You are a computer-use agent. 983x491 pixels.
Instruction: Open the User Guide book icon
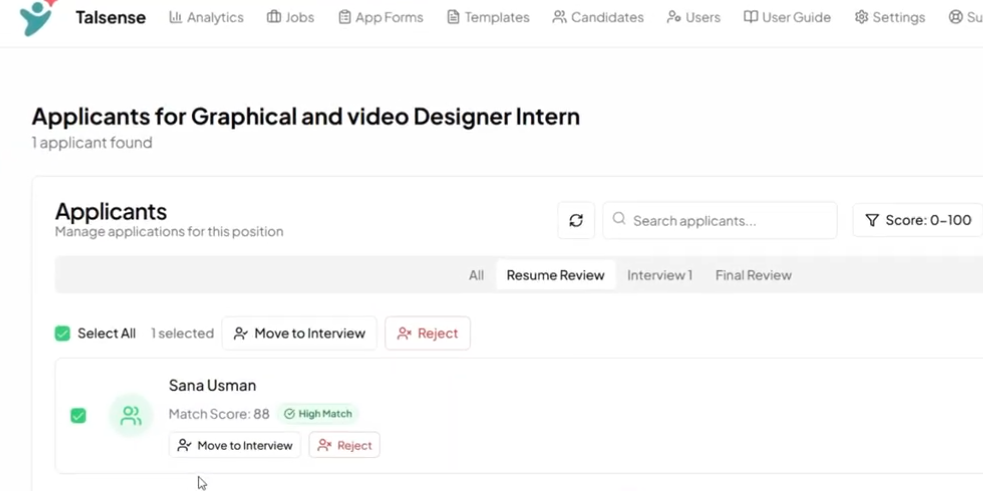point(750,17)
